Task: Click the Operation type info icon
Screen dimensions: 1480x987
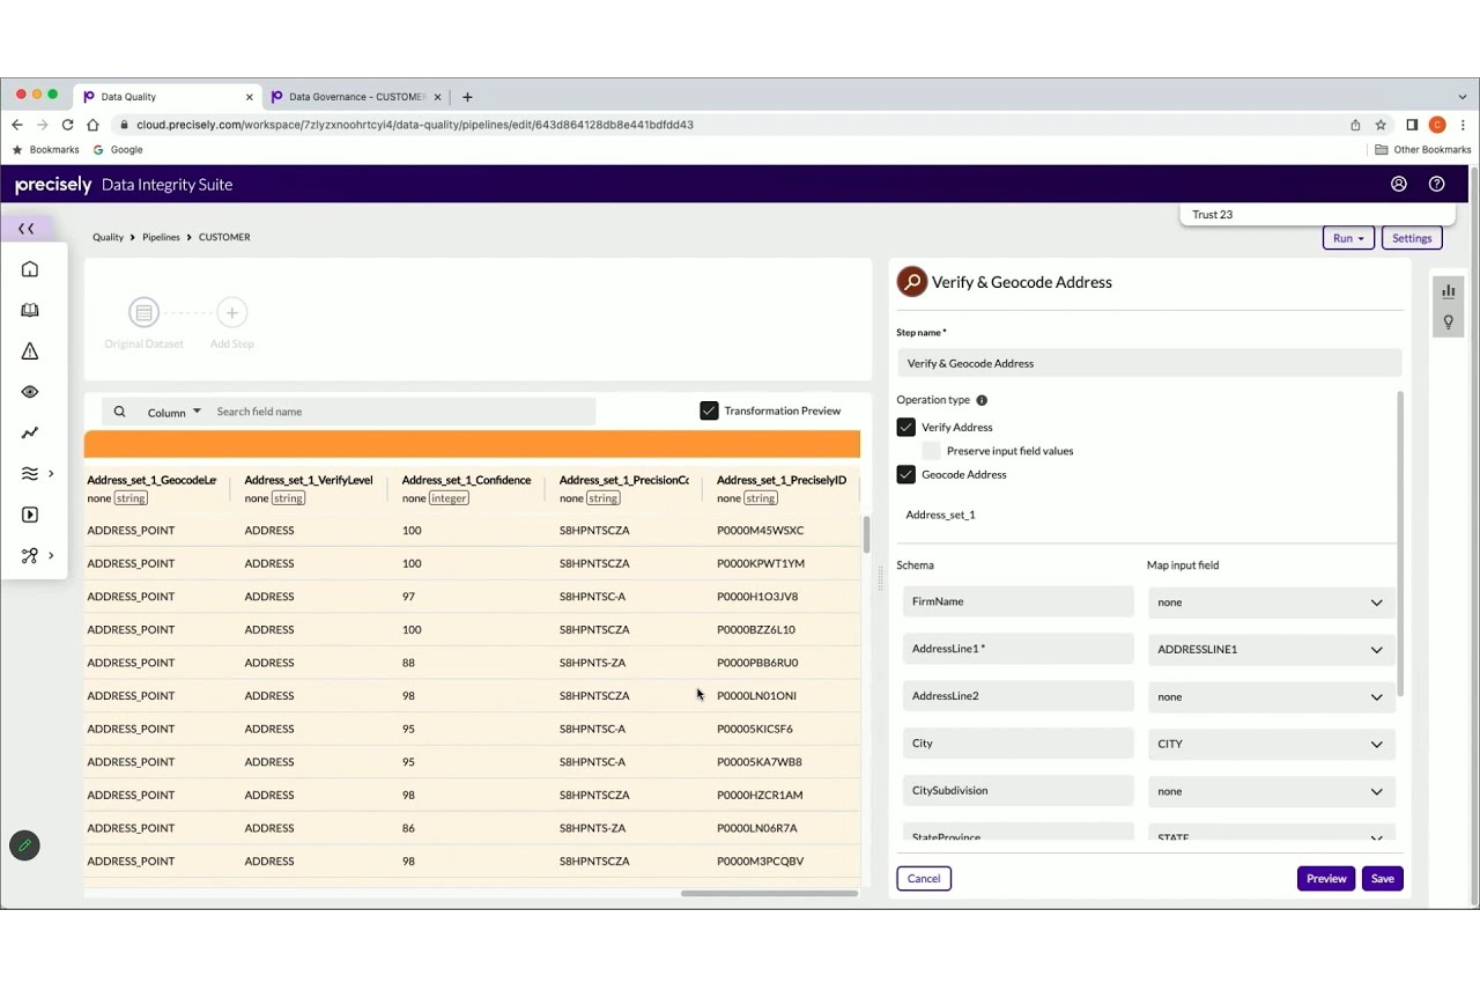Action: (982, 400)
